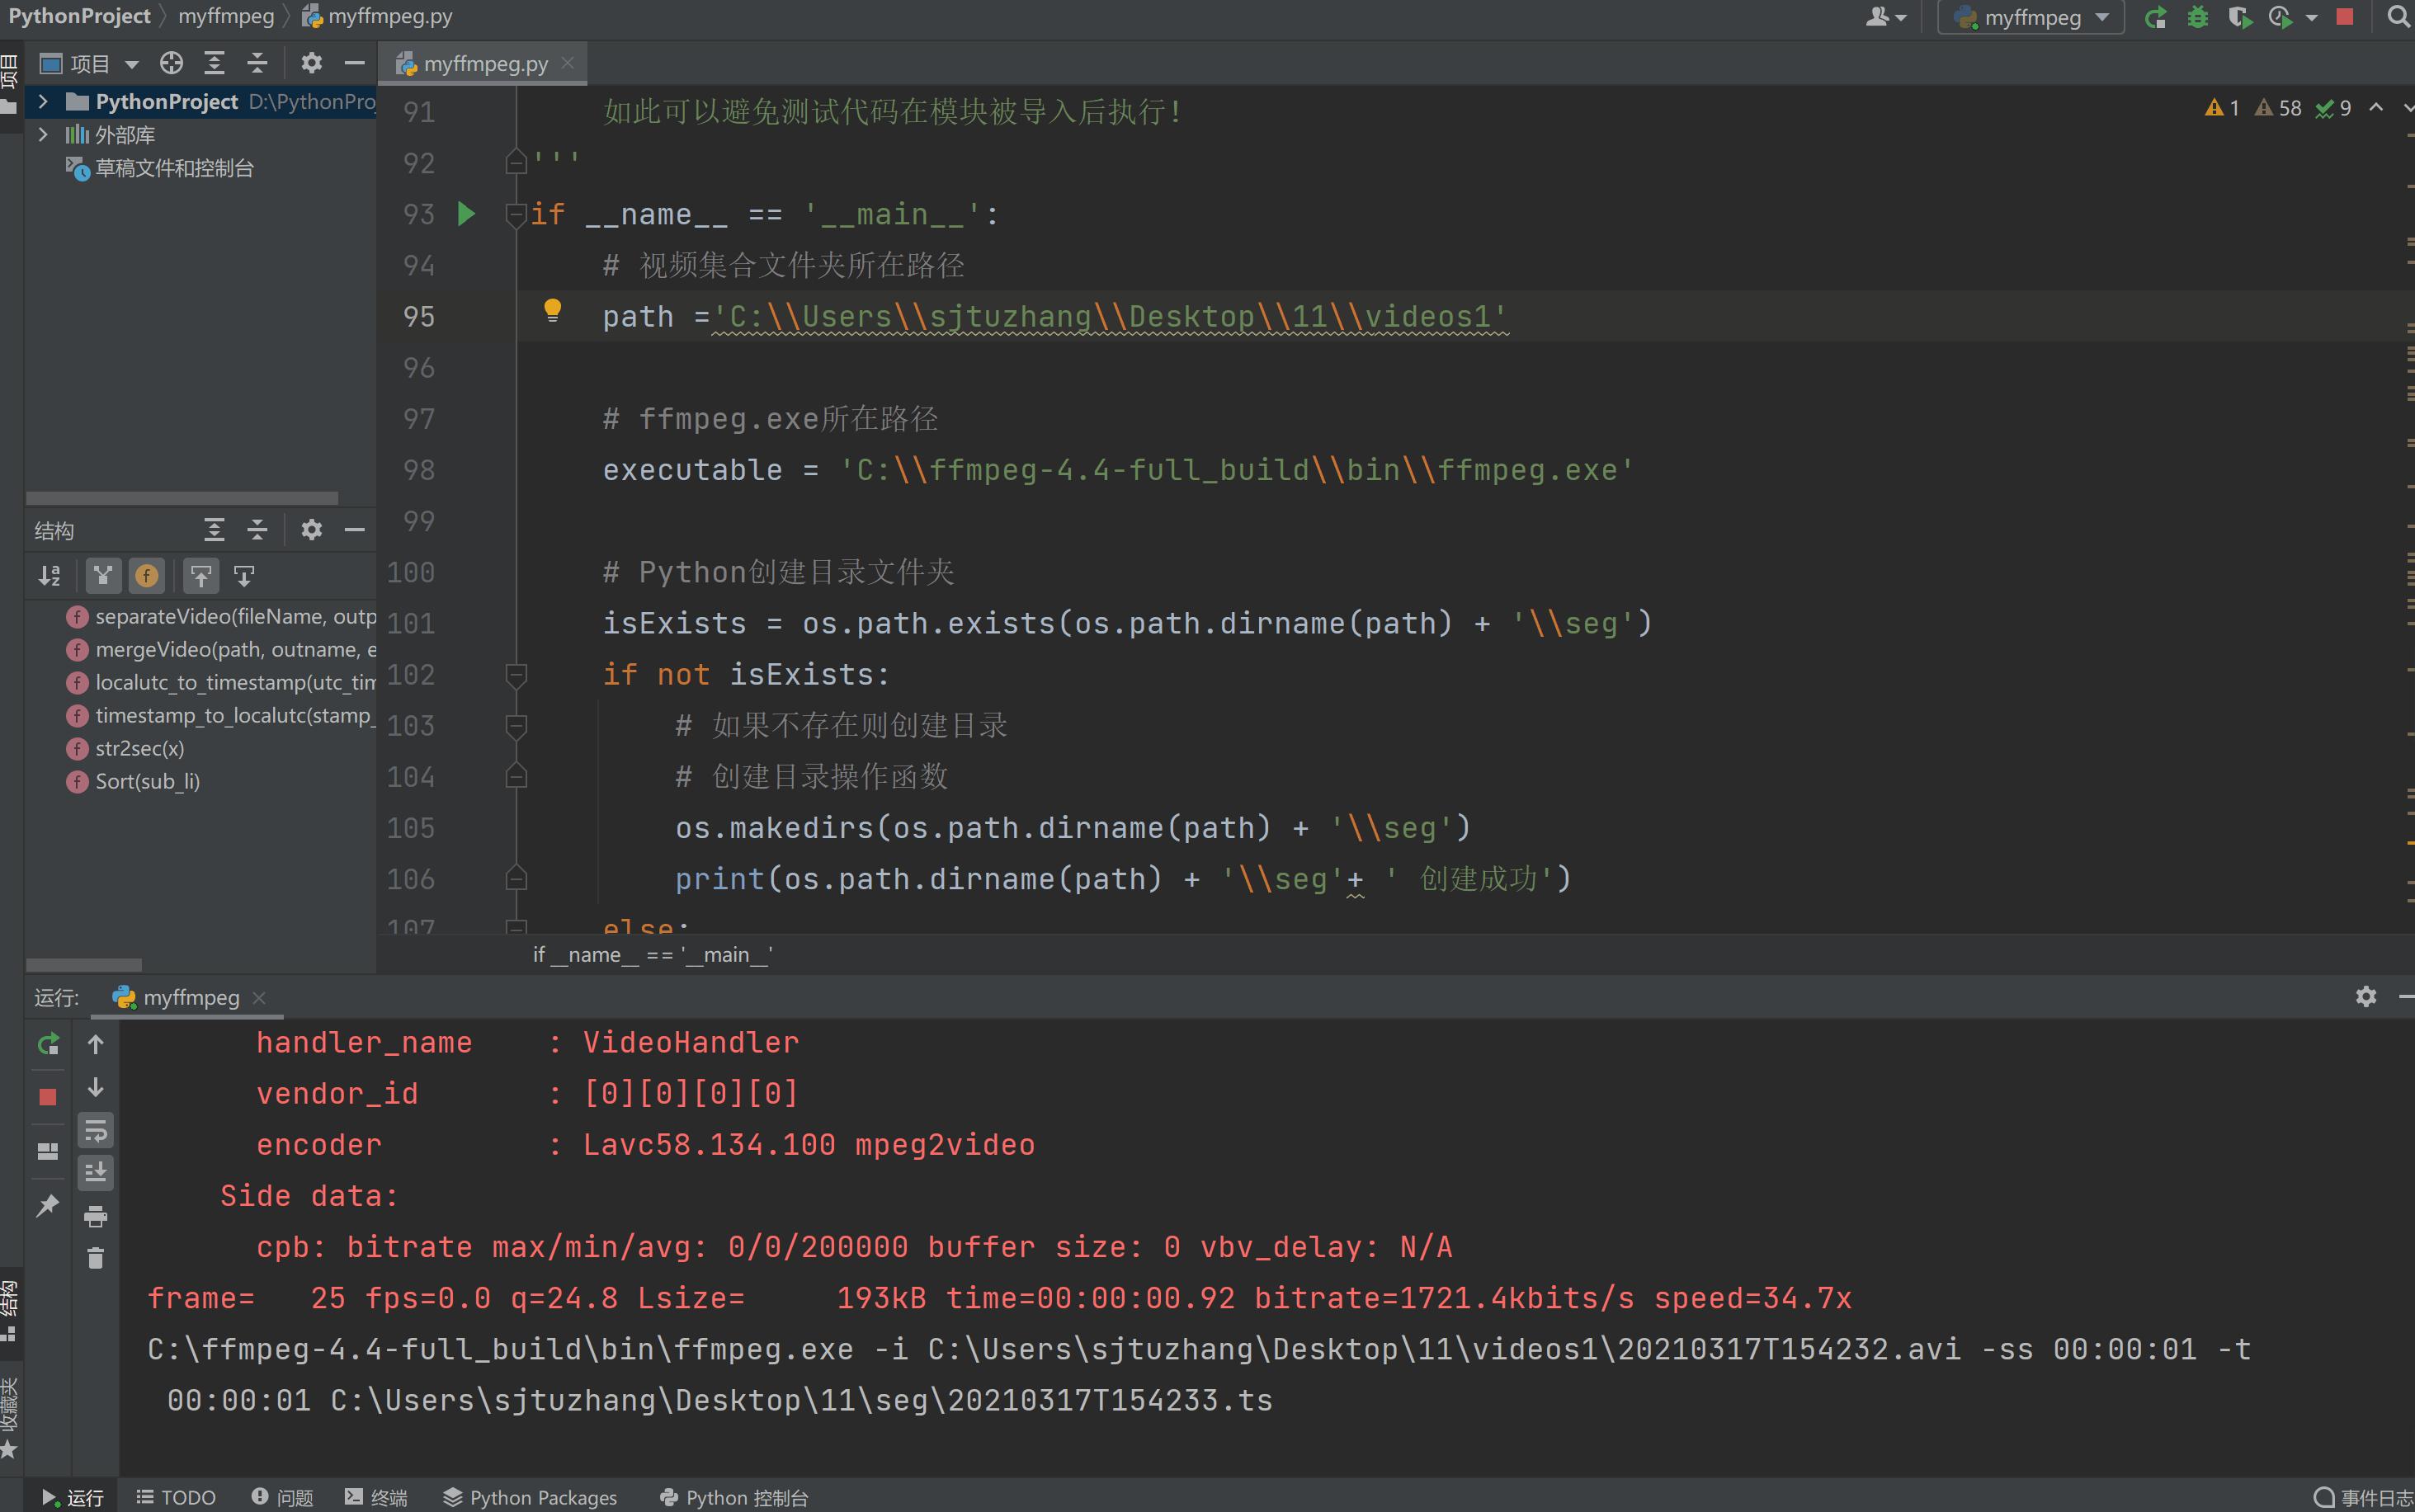Expand the 外部库 (External Libraries) node
2415x1512 pixels.
43,134
